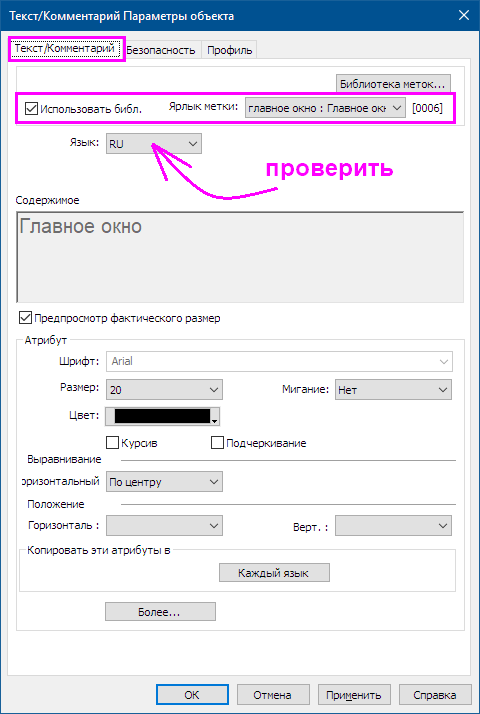Viewport: 480px width, 714px height.
Task: Switch to the Профиль tab
Action: coord(230,50)
